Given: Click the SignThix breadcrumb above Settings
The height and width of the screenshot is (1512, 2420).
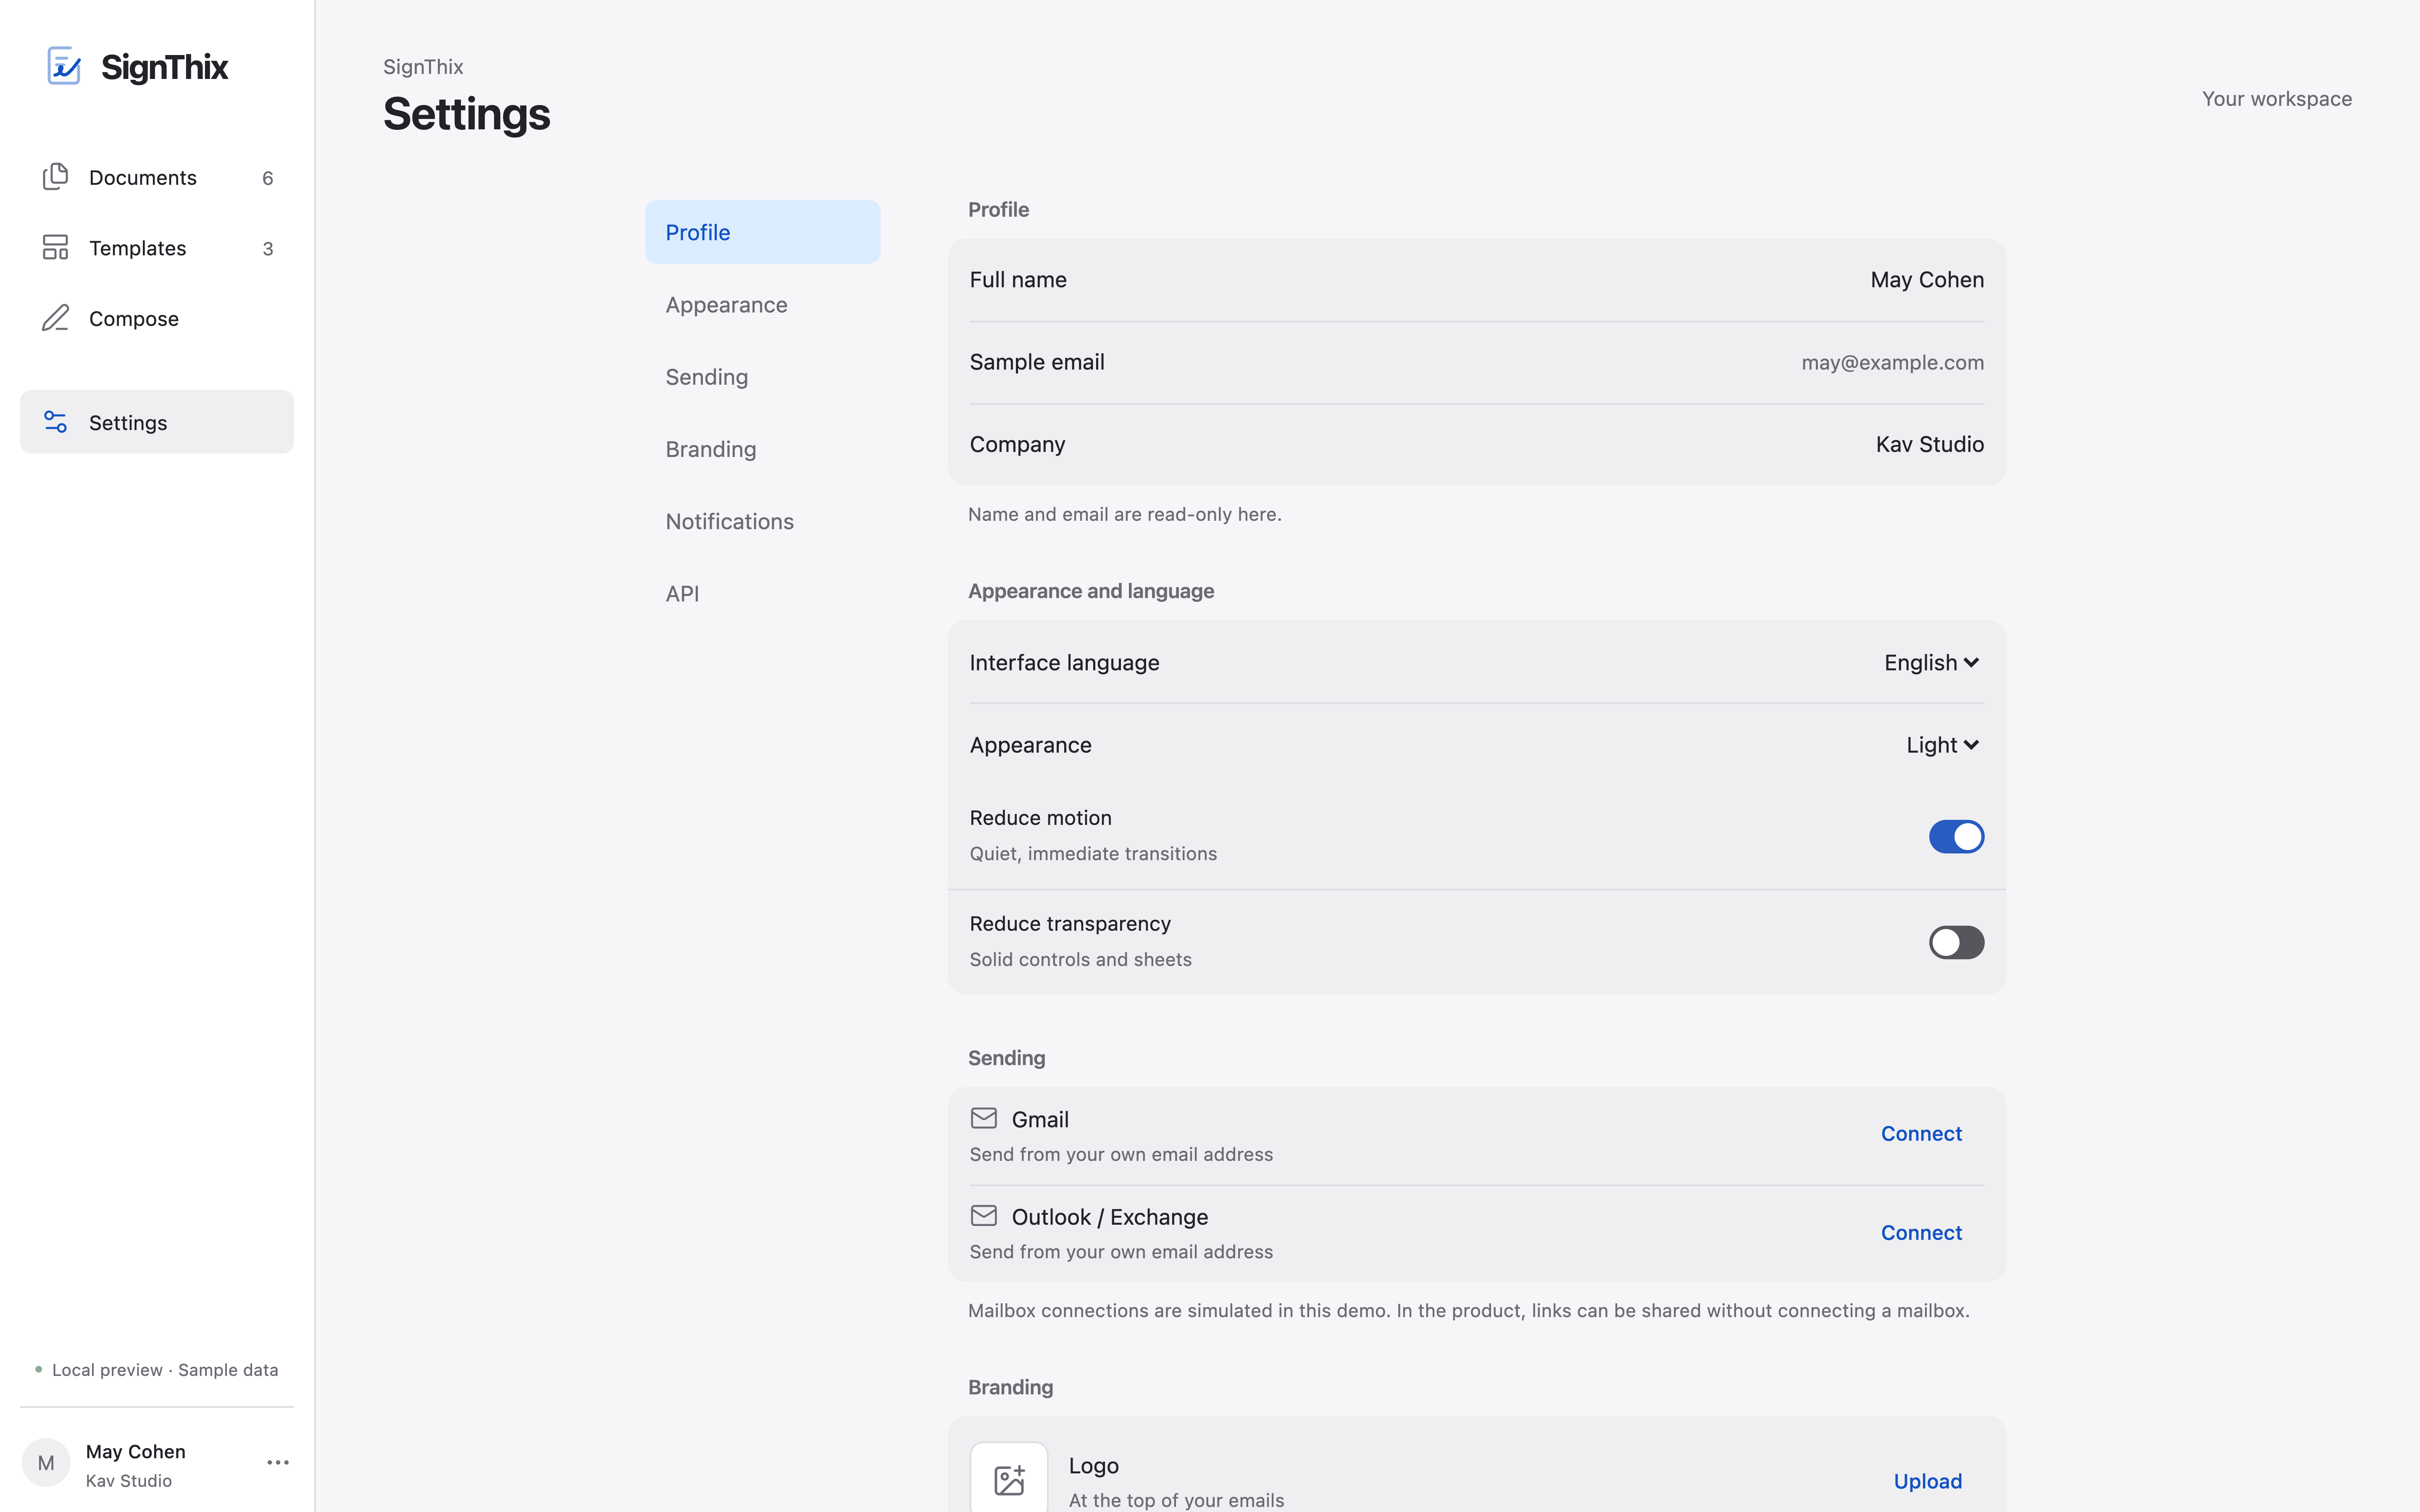Looking at the screenshot, I should coord(423,67).
